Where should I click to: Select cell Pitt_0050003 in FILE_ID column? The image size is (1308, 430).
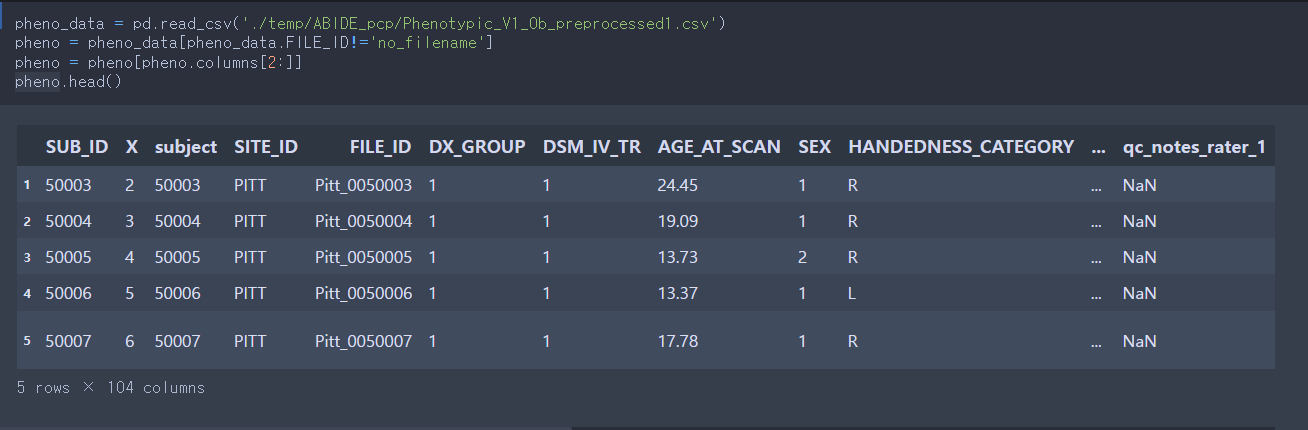point(363,186)
